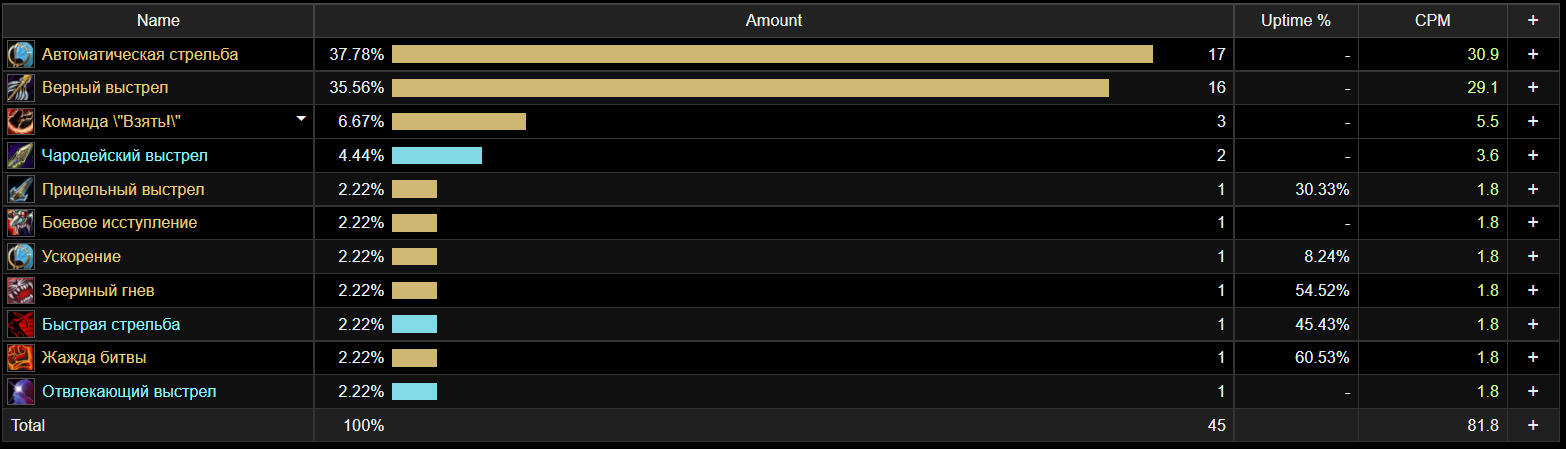Click the Автоматическая стрельба spell icon
Screen dimensions: 1566x449
21,54
